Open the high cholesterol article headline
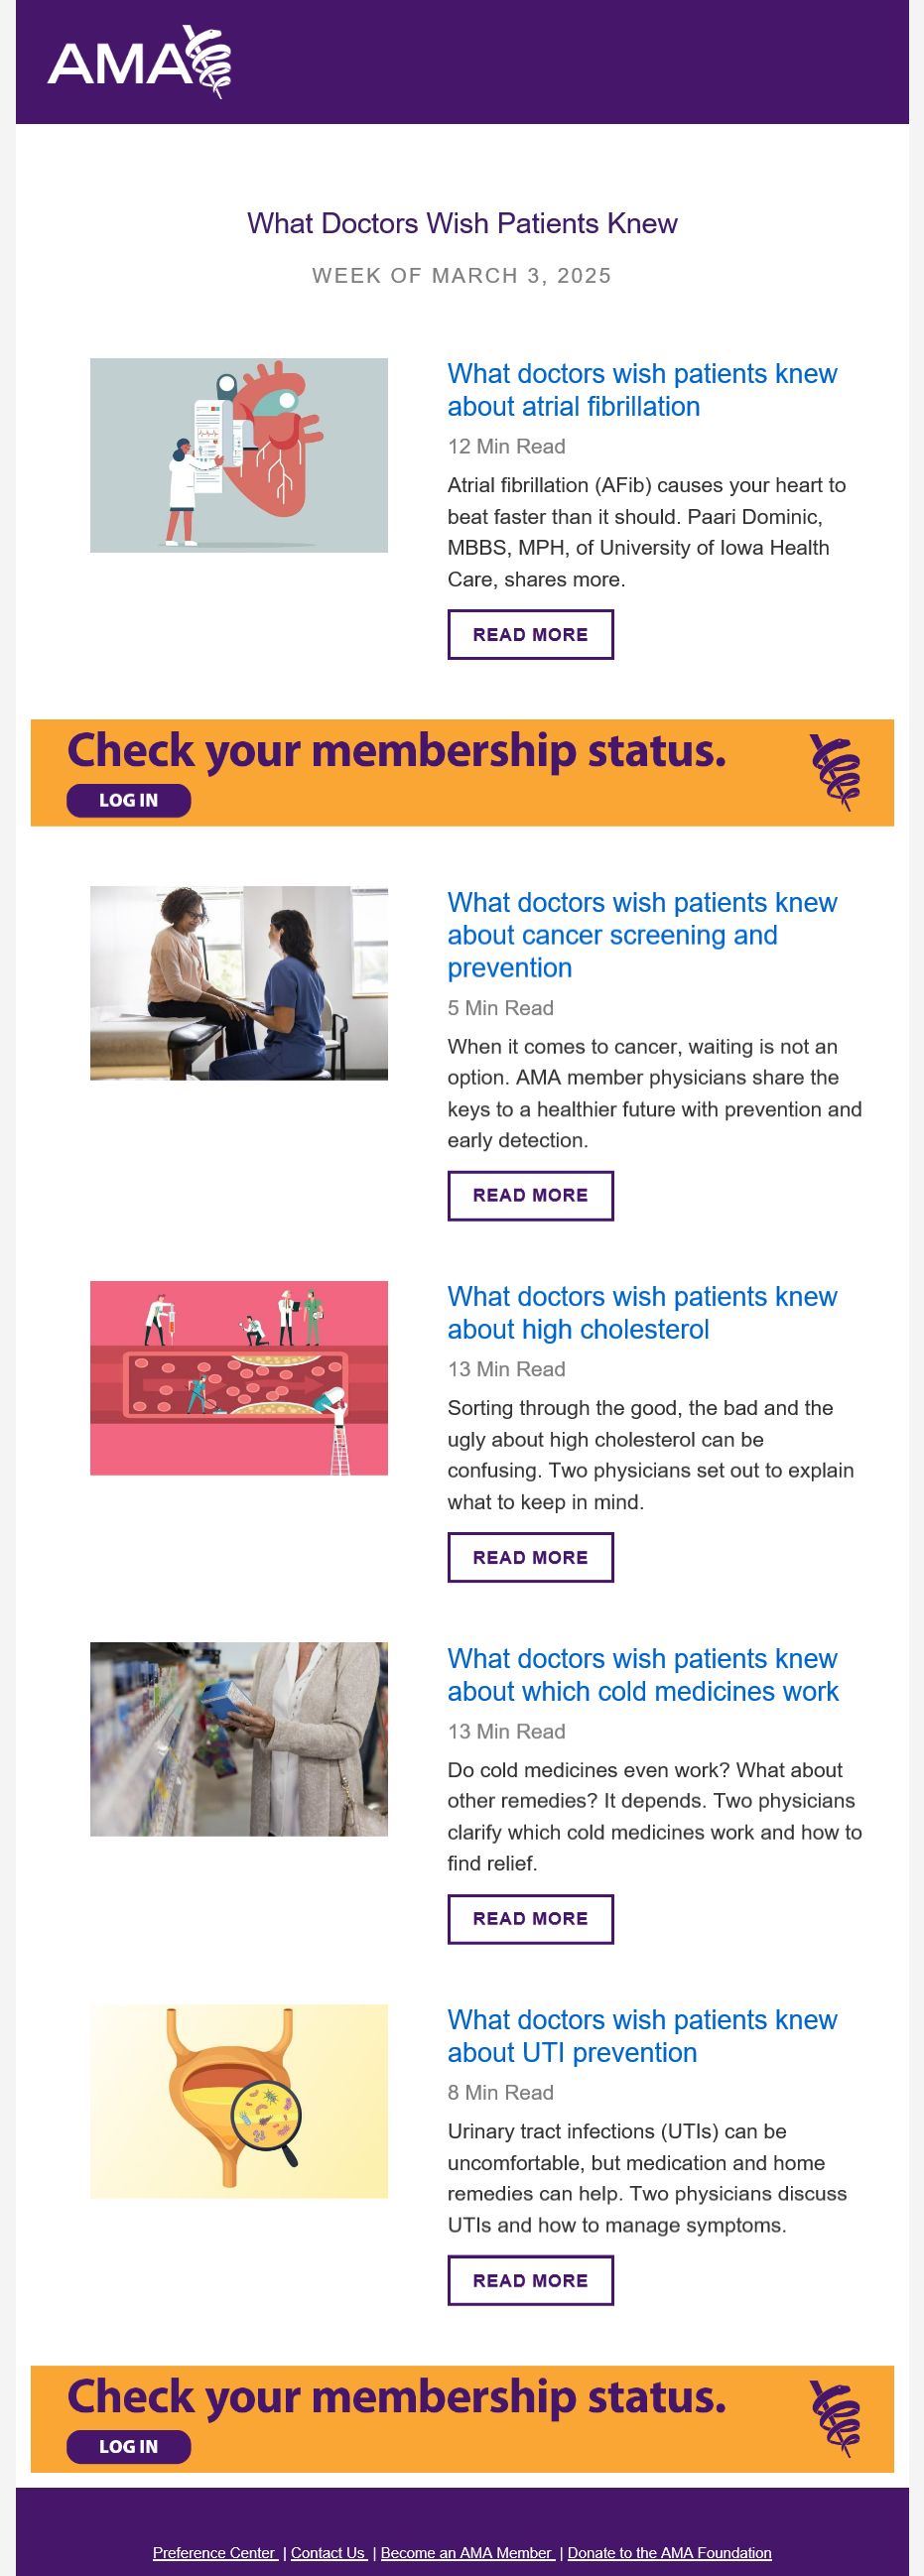Screen dimensions: 924x2576 click(641, 1312)
